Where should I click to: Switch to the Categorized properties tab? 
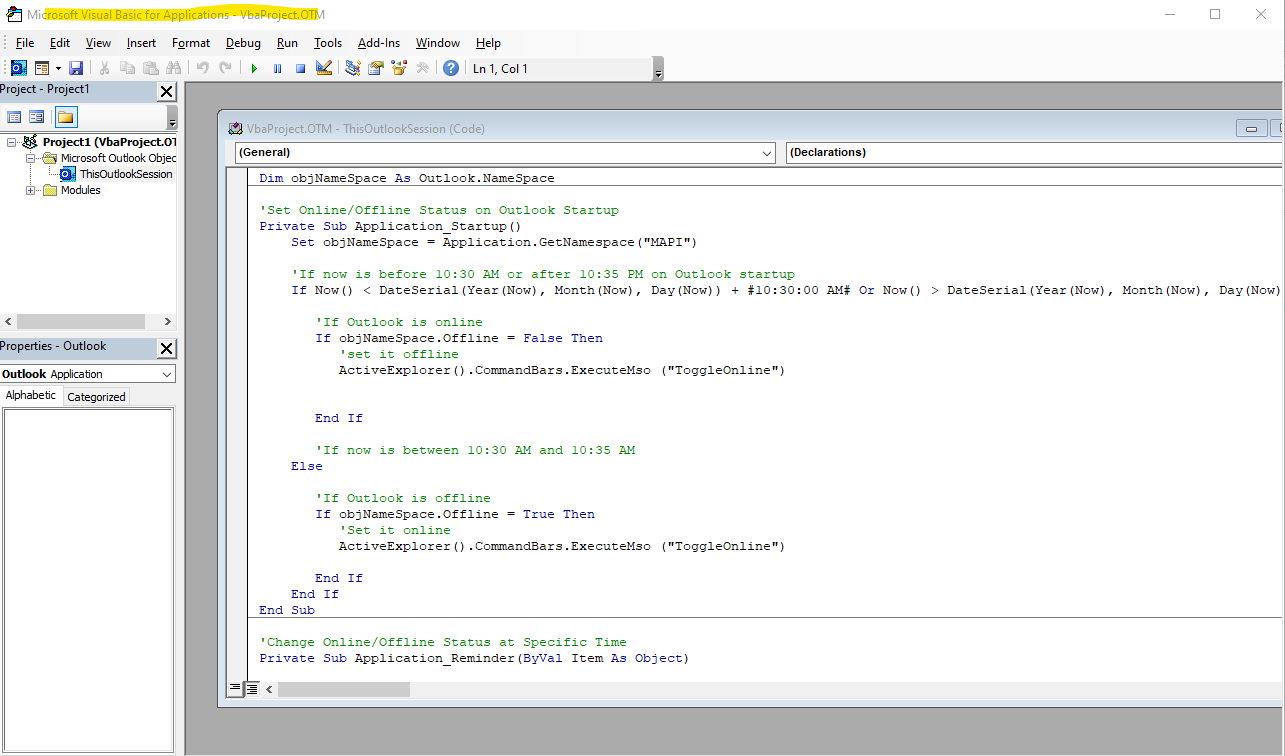point(96,396)
